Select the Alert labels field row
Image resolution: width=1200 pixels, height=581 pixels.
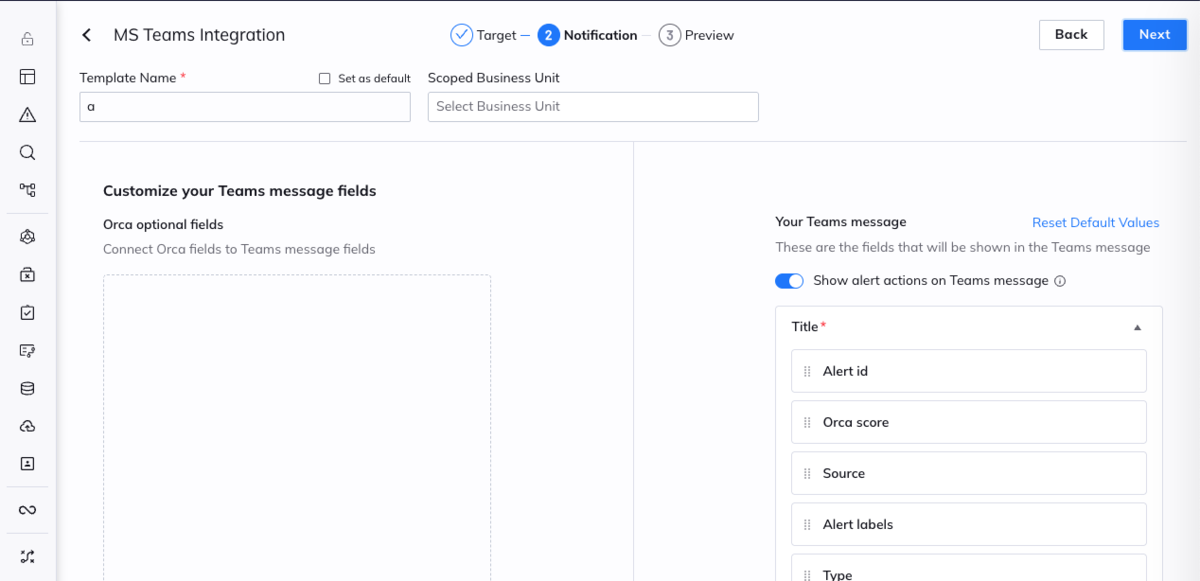pos(969,524)
